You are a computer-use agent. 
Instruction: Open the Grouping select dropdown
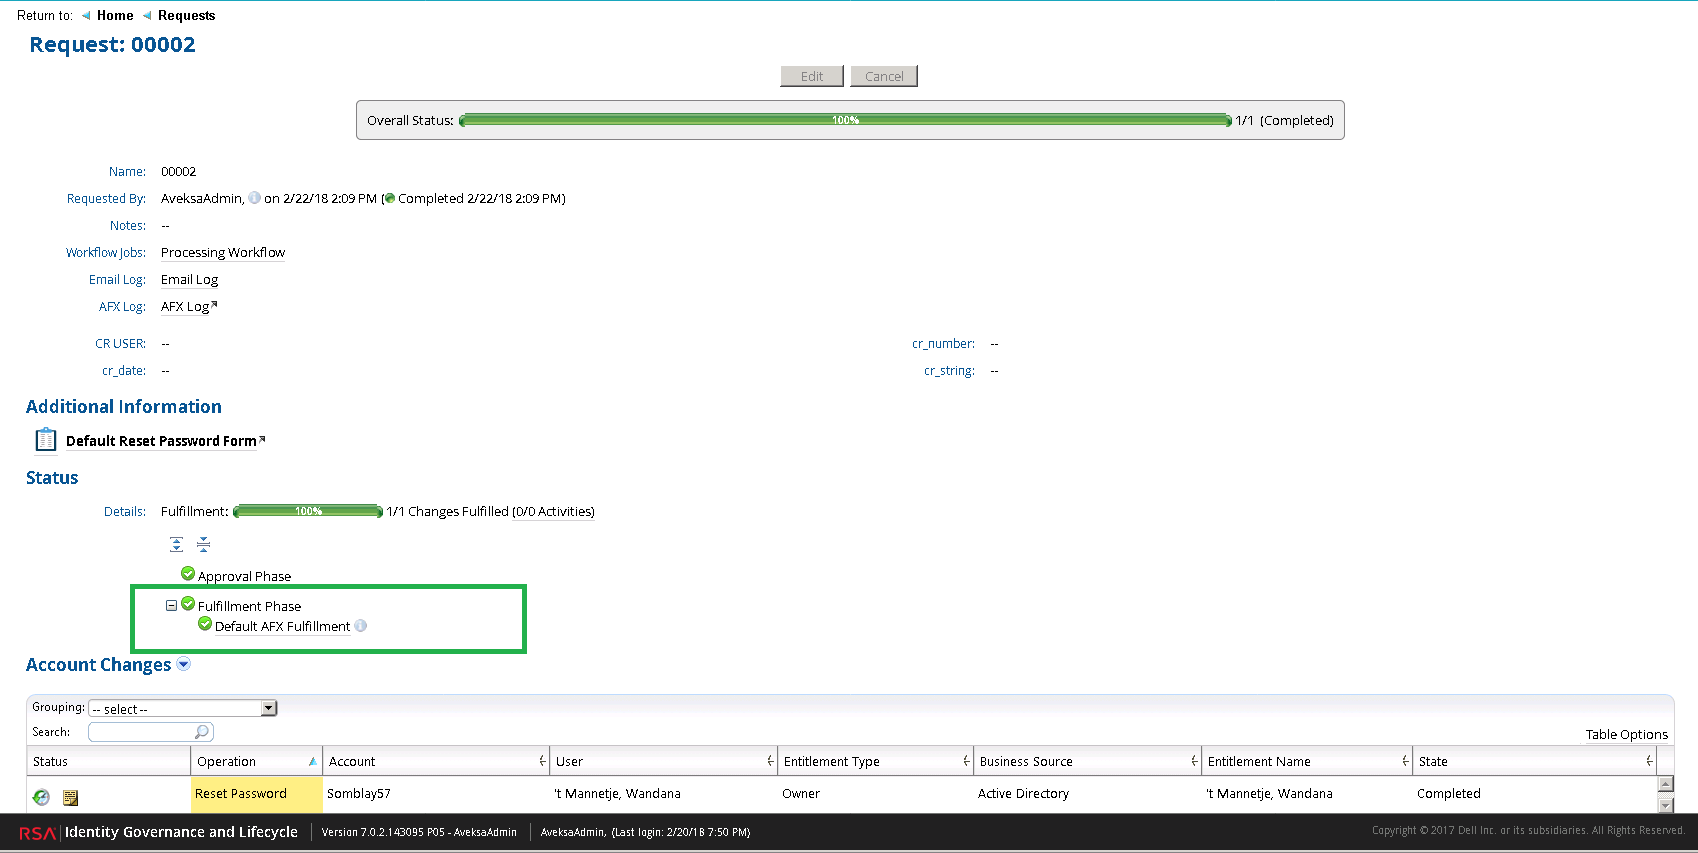[268, 708]
